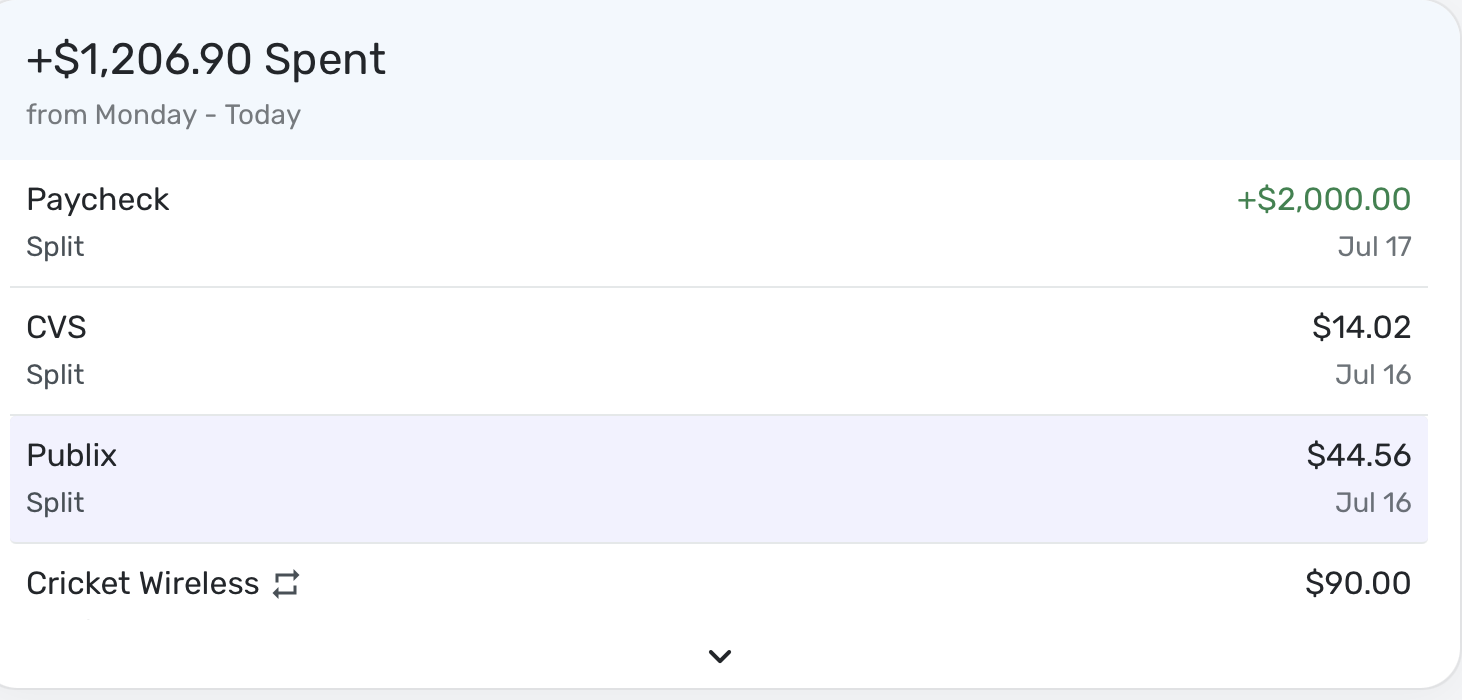Select the Jul 16 date under CVS
This screenshot has width=1462, height=700.
pos(1373,374)
